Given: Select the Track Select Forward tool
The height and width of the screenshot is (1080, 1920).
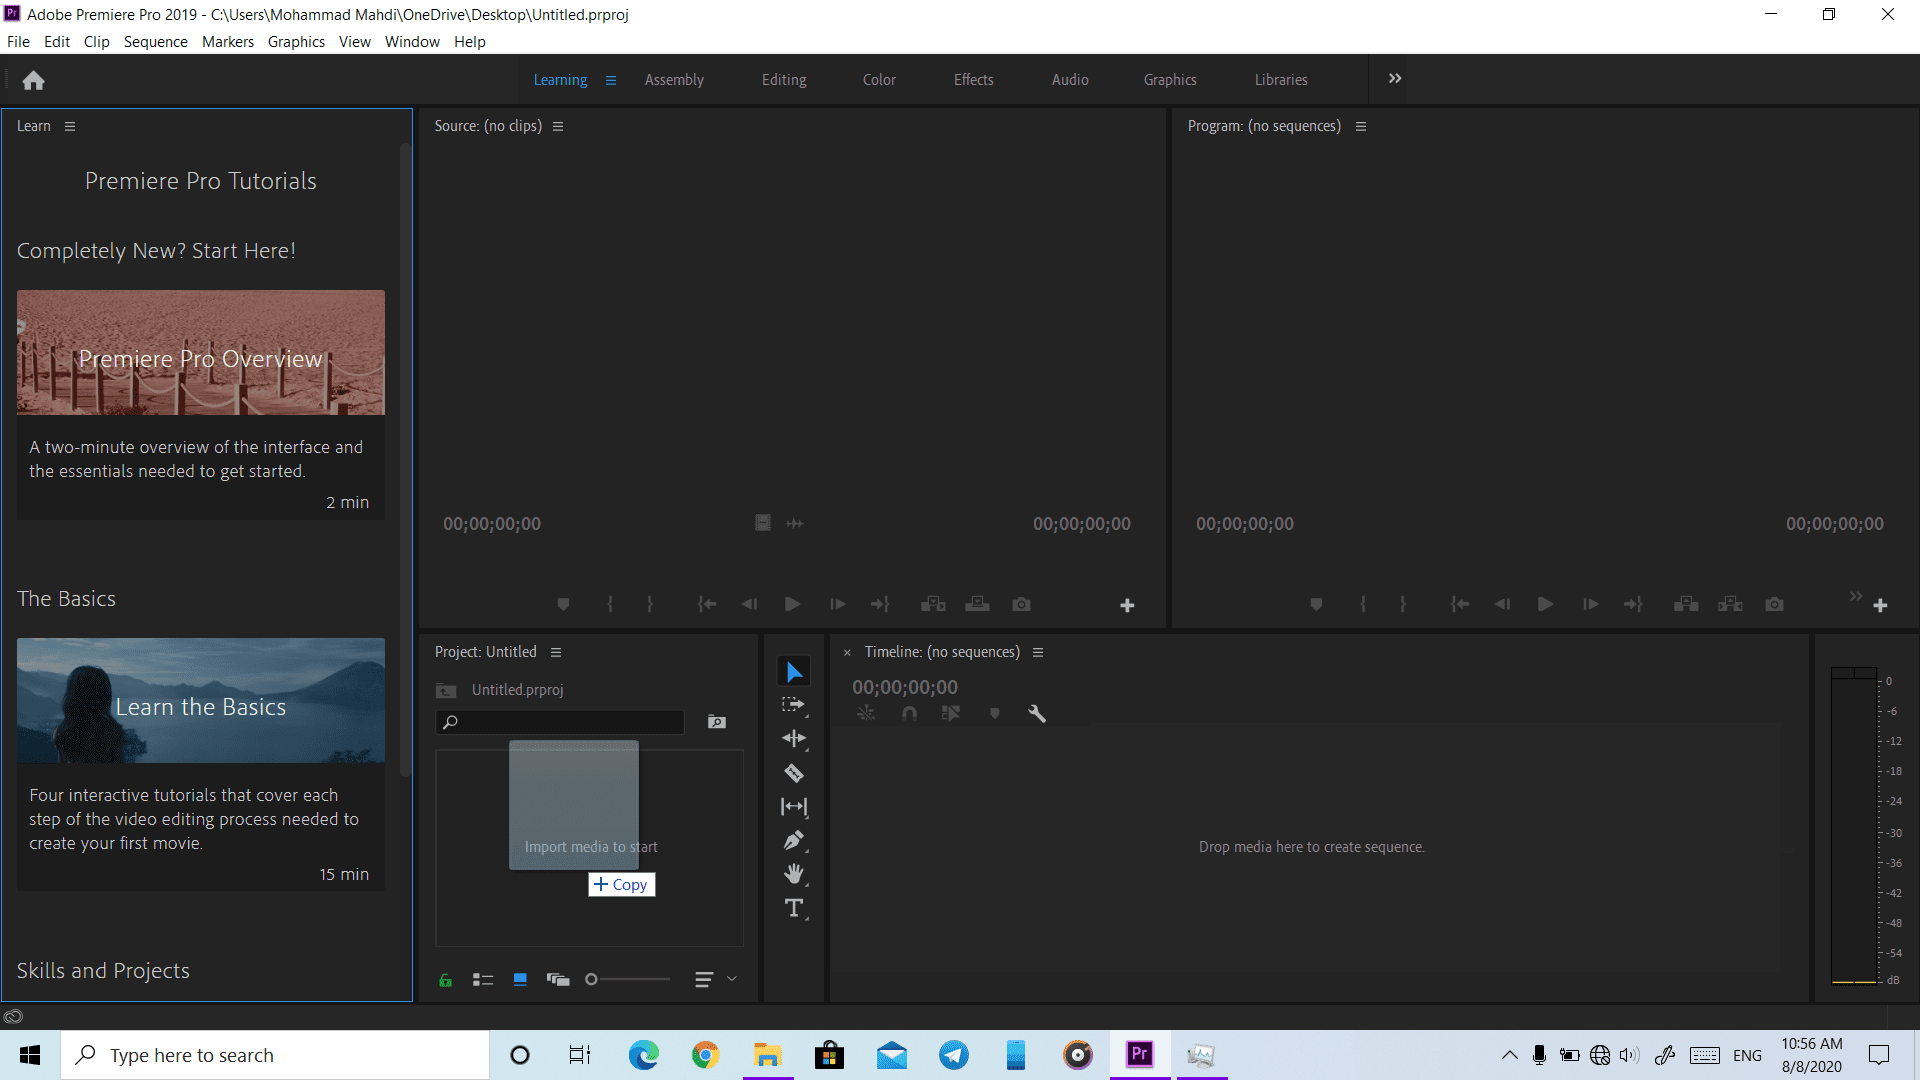Looking at the screenshot, I should pyautogui.click(x=793, y=705).
